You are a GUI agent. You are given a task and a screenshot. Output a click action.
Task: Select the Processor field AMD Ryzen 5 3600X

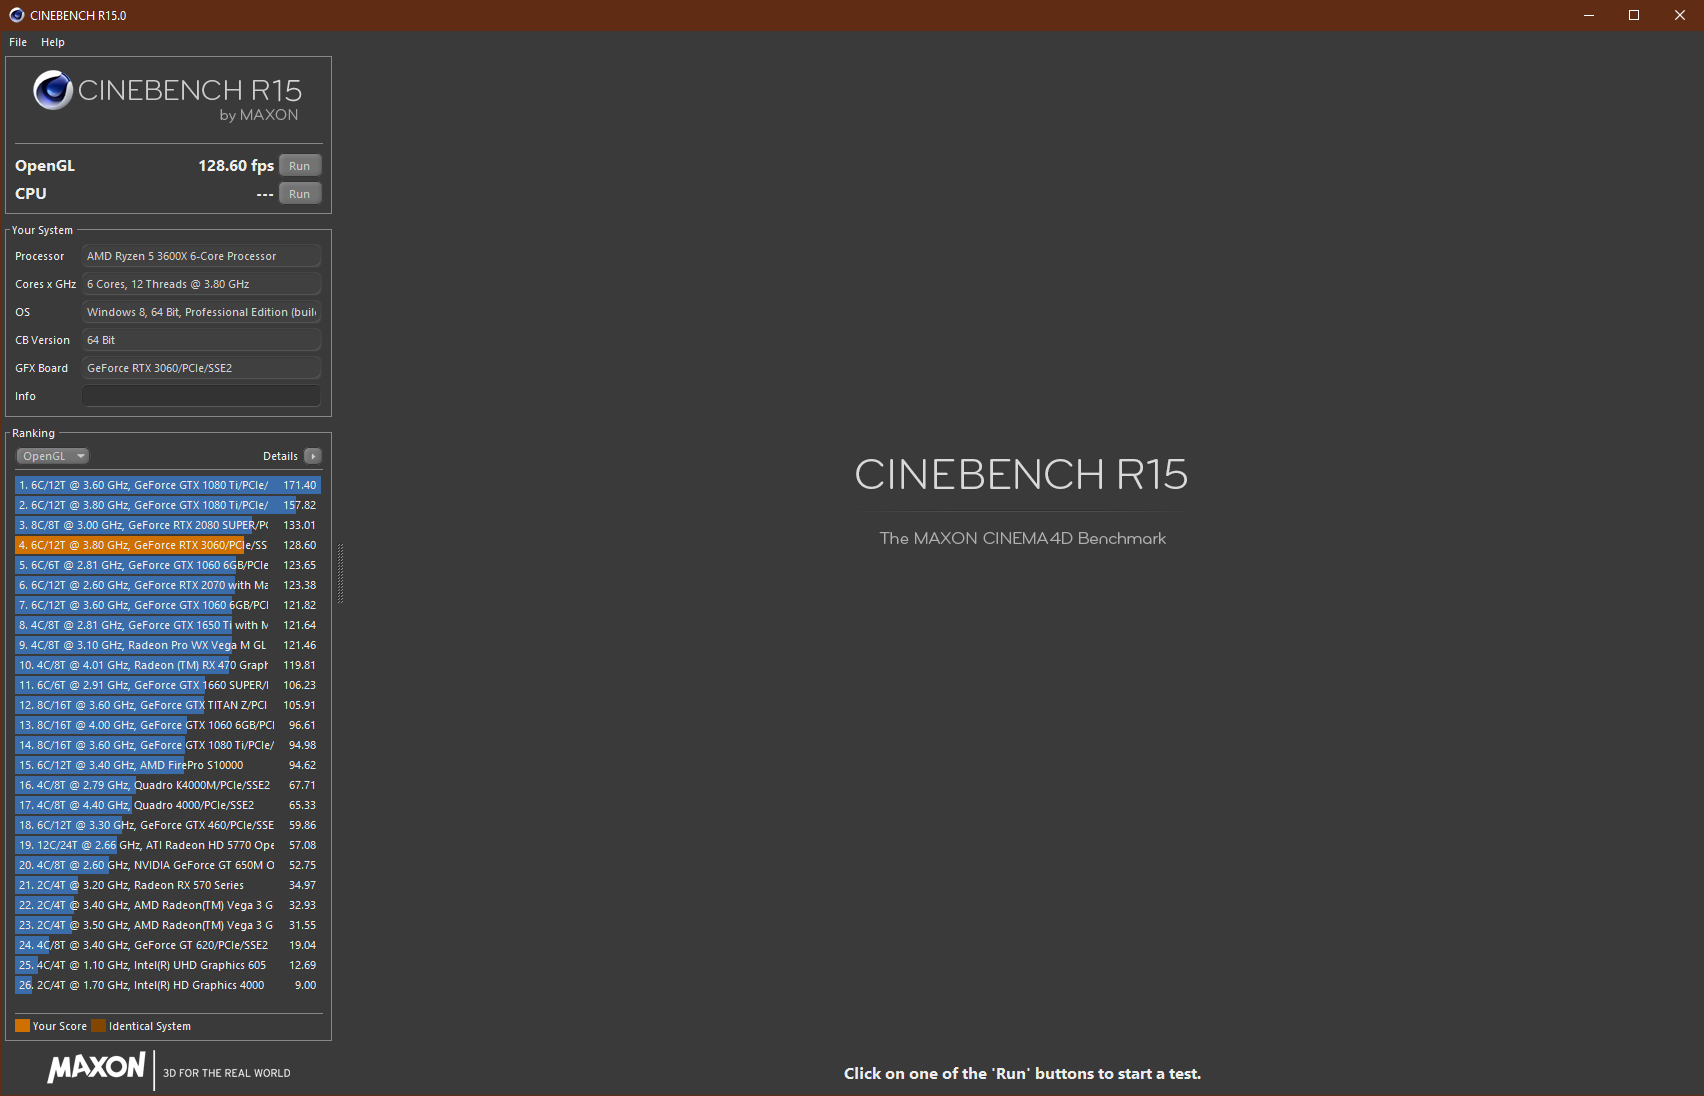coord(201,256)
